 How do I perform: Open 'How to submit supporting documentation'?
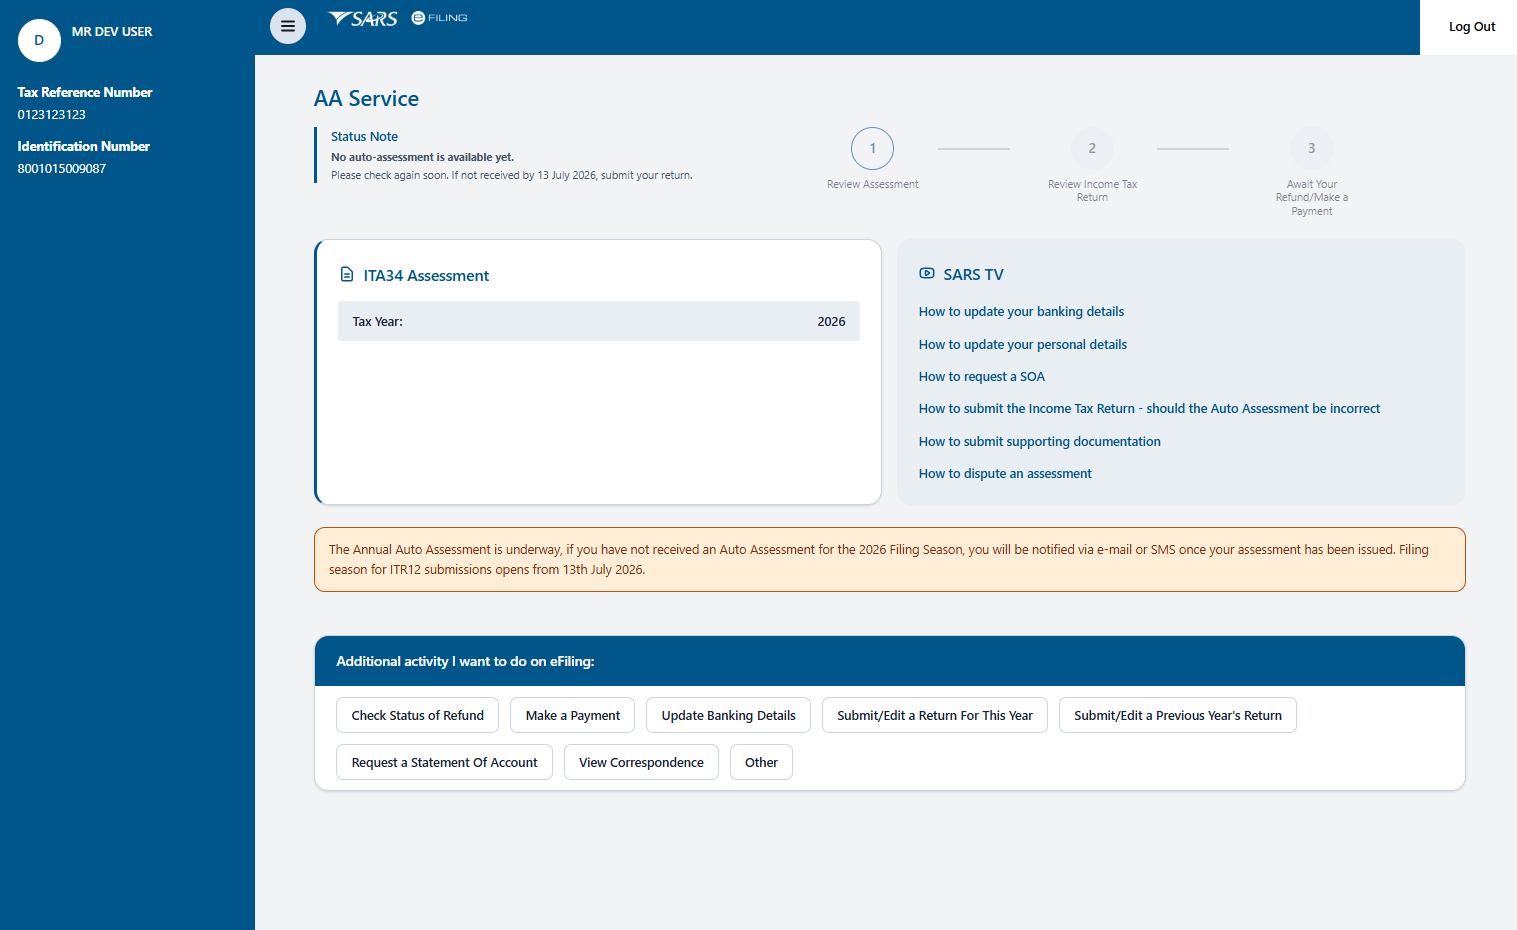[1039, 441]
